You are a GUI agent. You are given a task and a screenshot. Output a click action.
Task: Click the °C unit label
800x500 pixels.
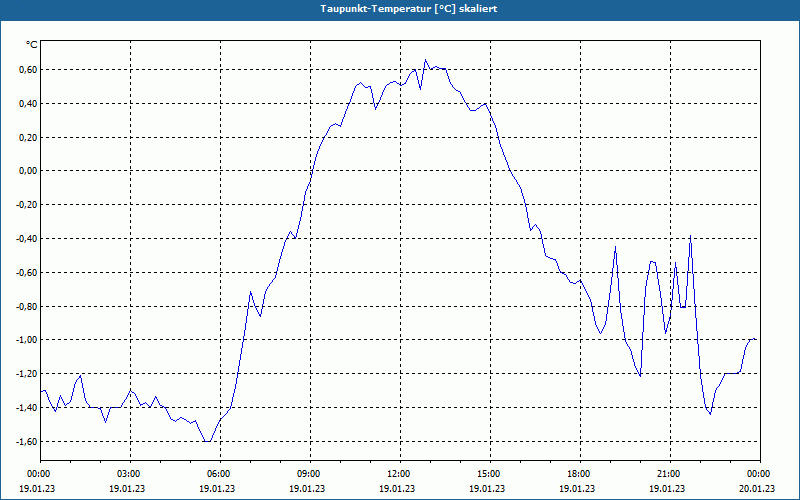[32, 45]
